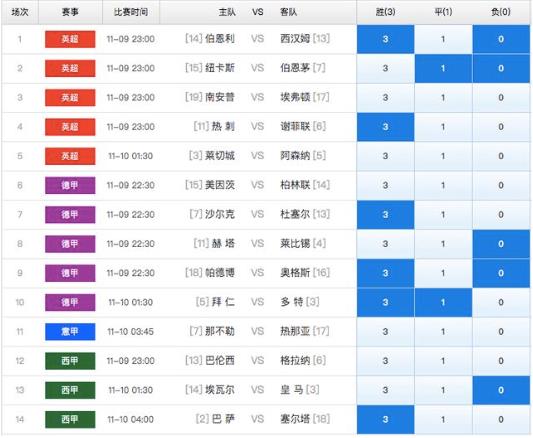Toggle loss (0) for 帕德博 vs 奥格斯
The width and height of the screenshot is (533, 438).
click(501, 273)
